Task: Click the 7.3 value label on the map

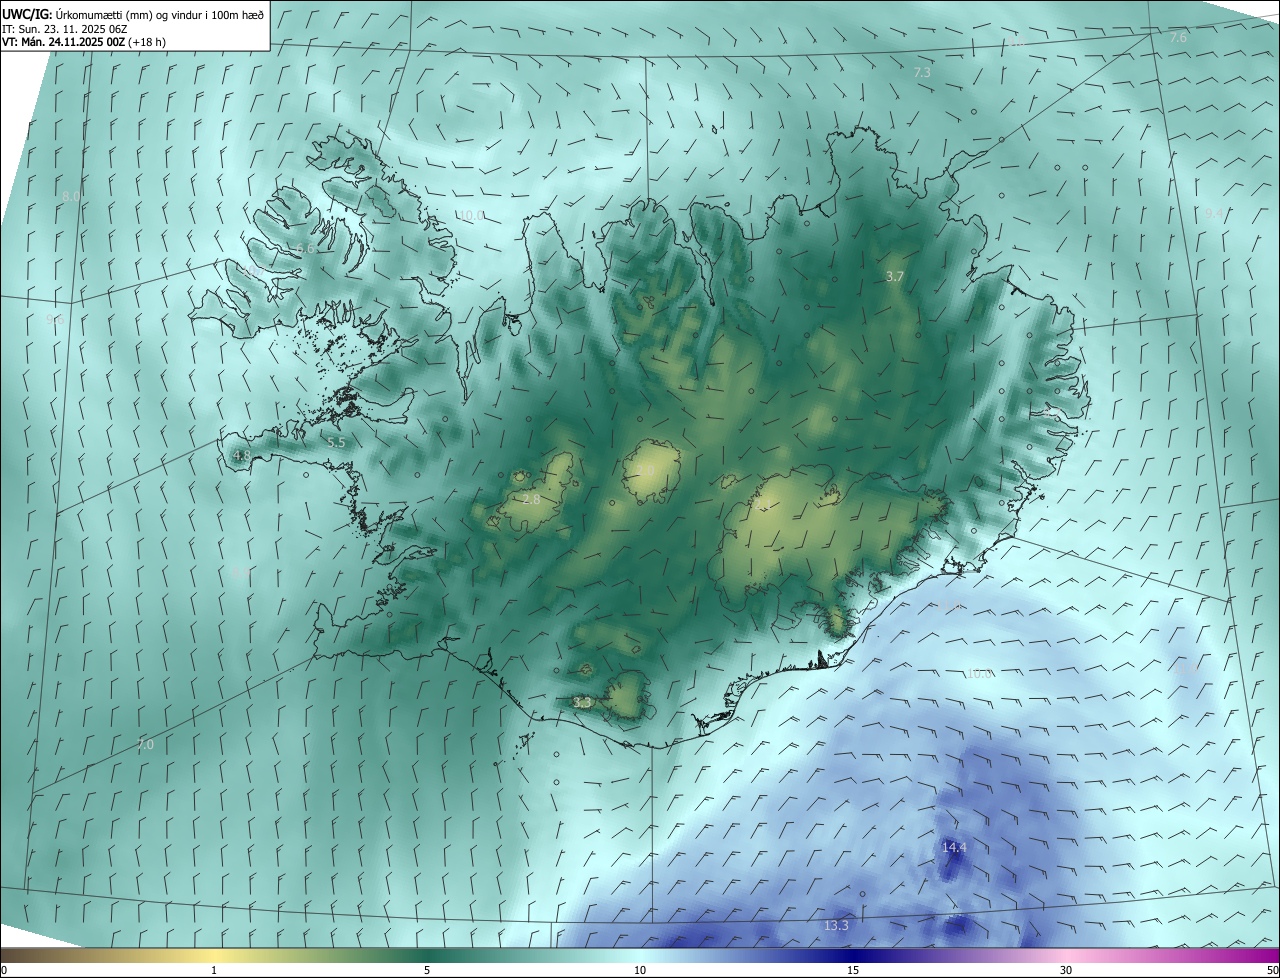Action: click(922, 73)
